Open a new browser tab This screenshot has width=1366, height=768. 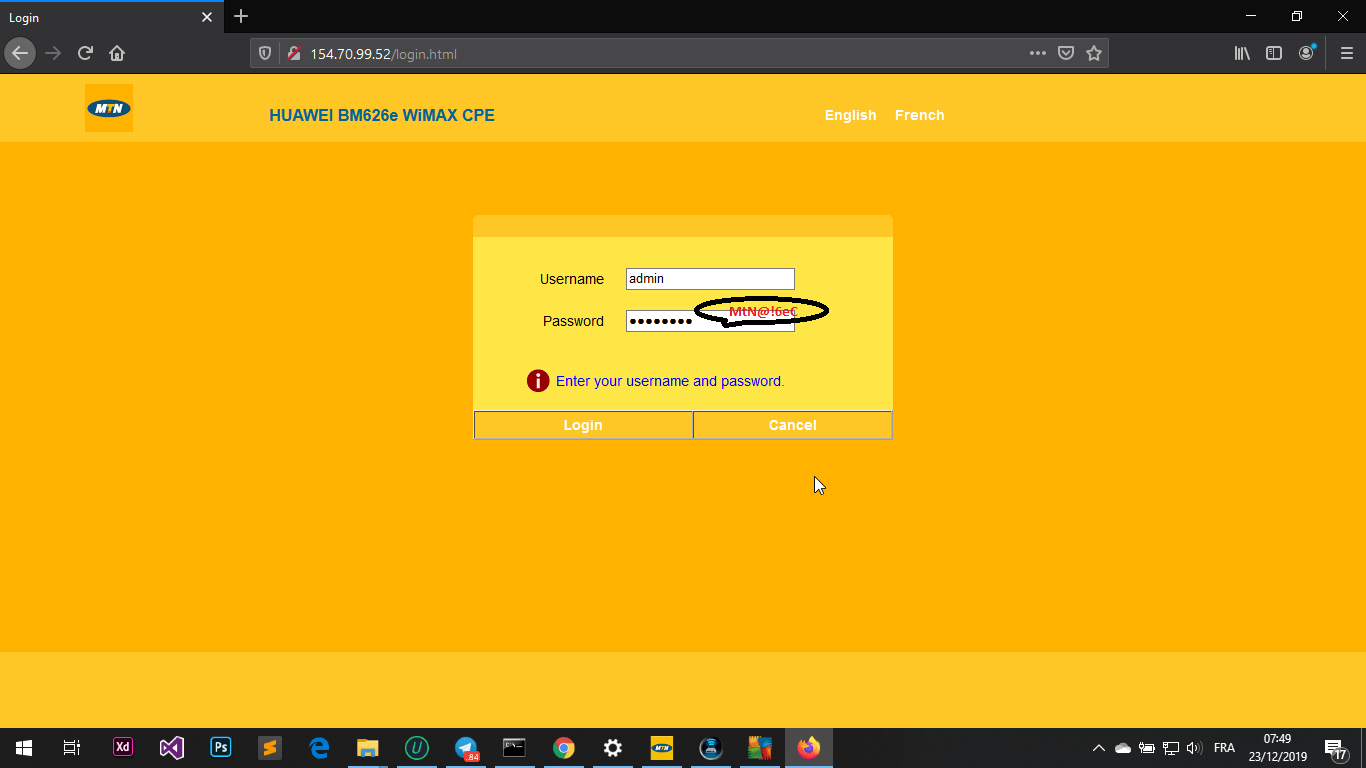(241, 17)
